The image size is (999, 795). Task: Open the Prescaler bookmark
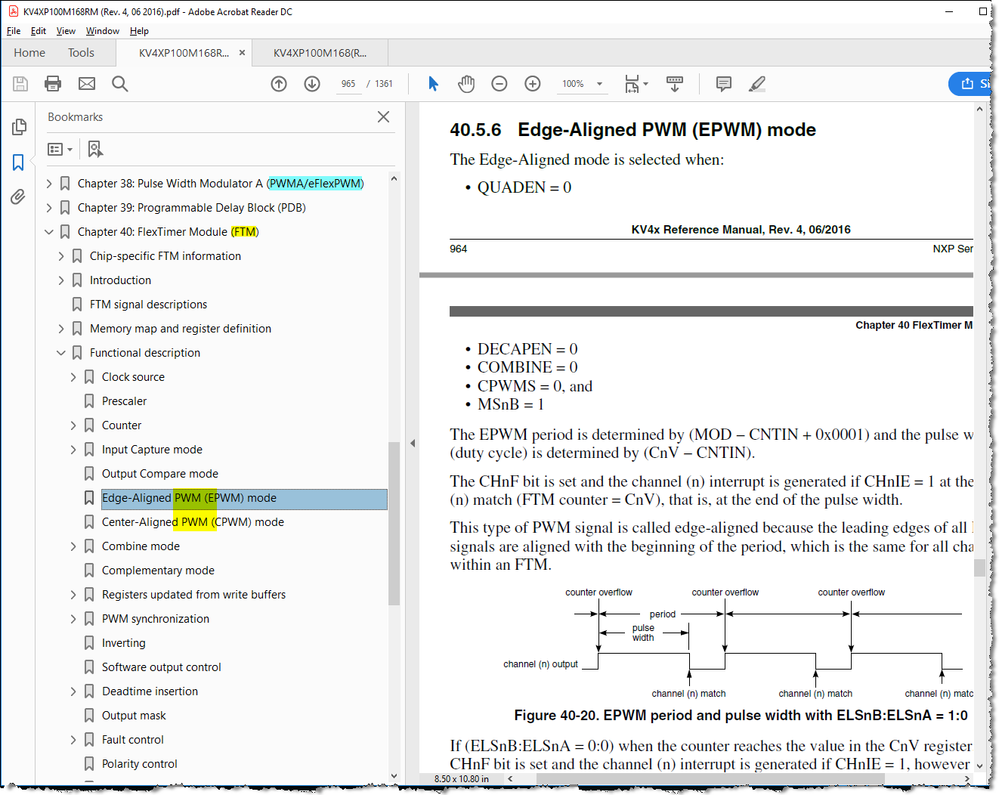click(x=124, y=401)
